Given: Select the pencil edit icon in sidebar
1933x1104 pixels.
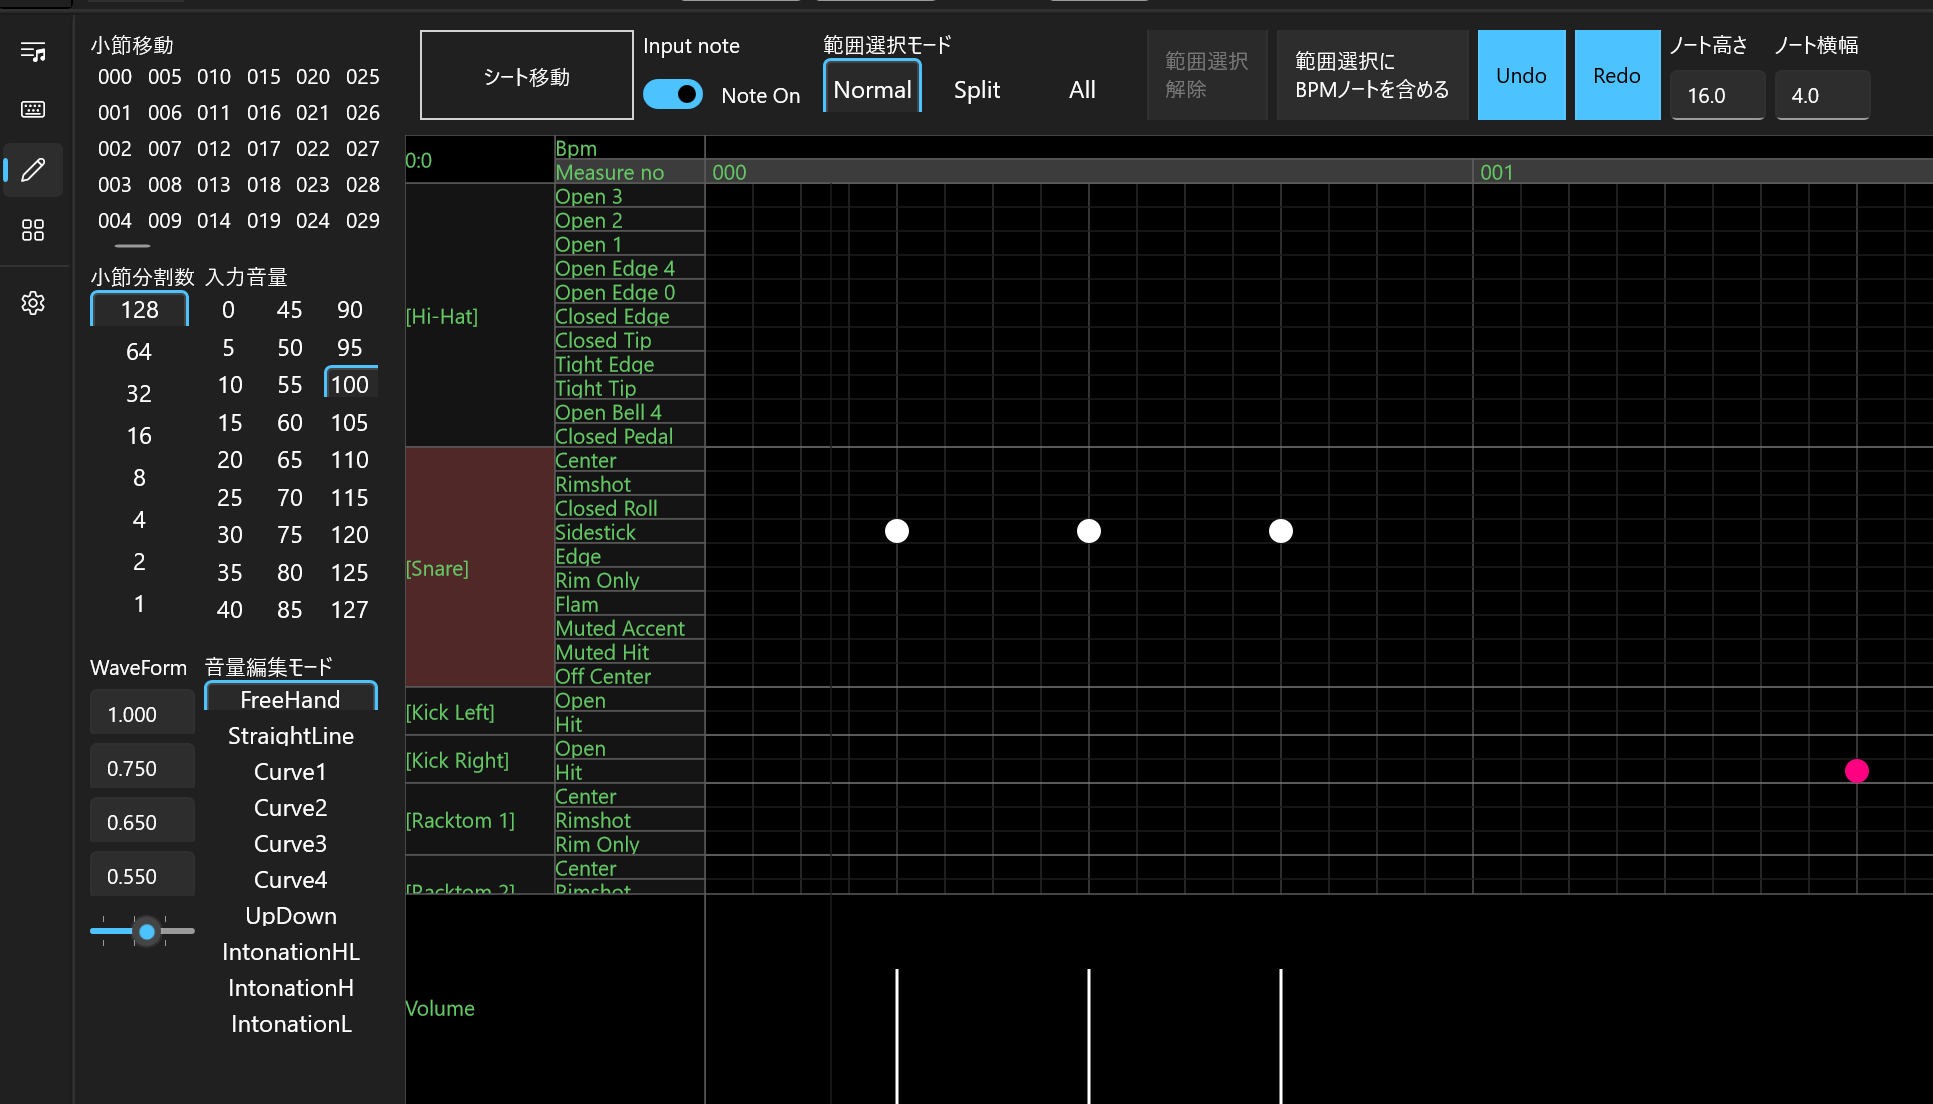Looking at the screenshot, I should pyautogui.click(x=33, y=170).
